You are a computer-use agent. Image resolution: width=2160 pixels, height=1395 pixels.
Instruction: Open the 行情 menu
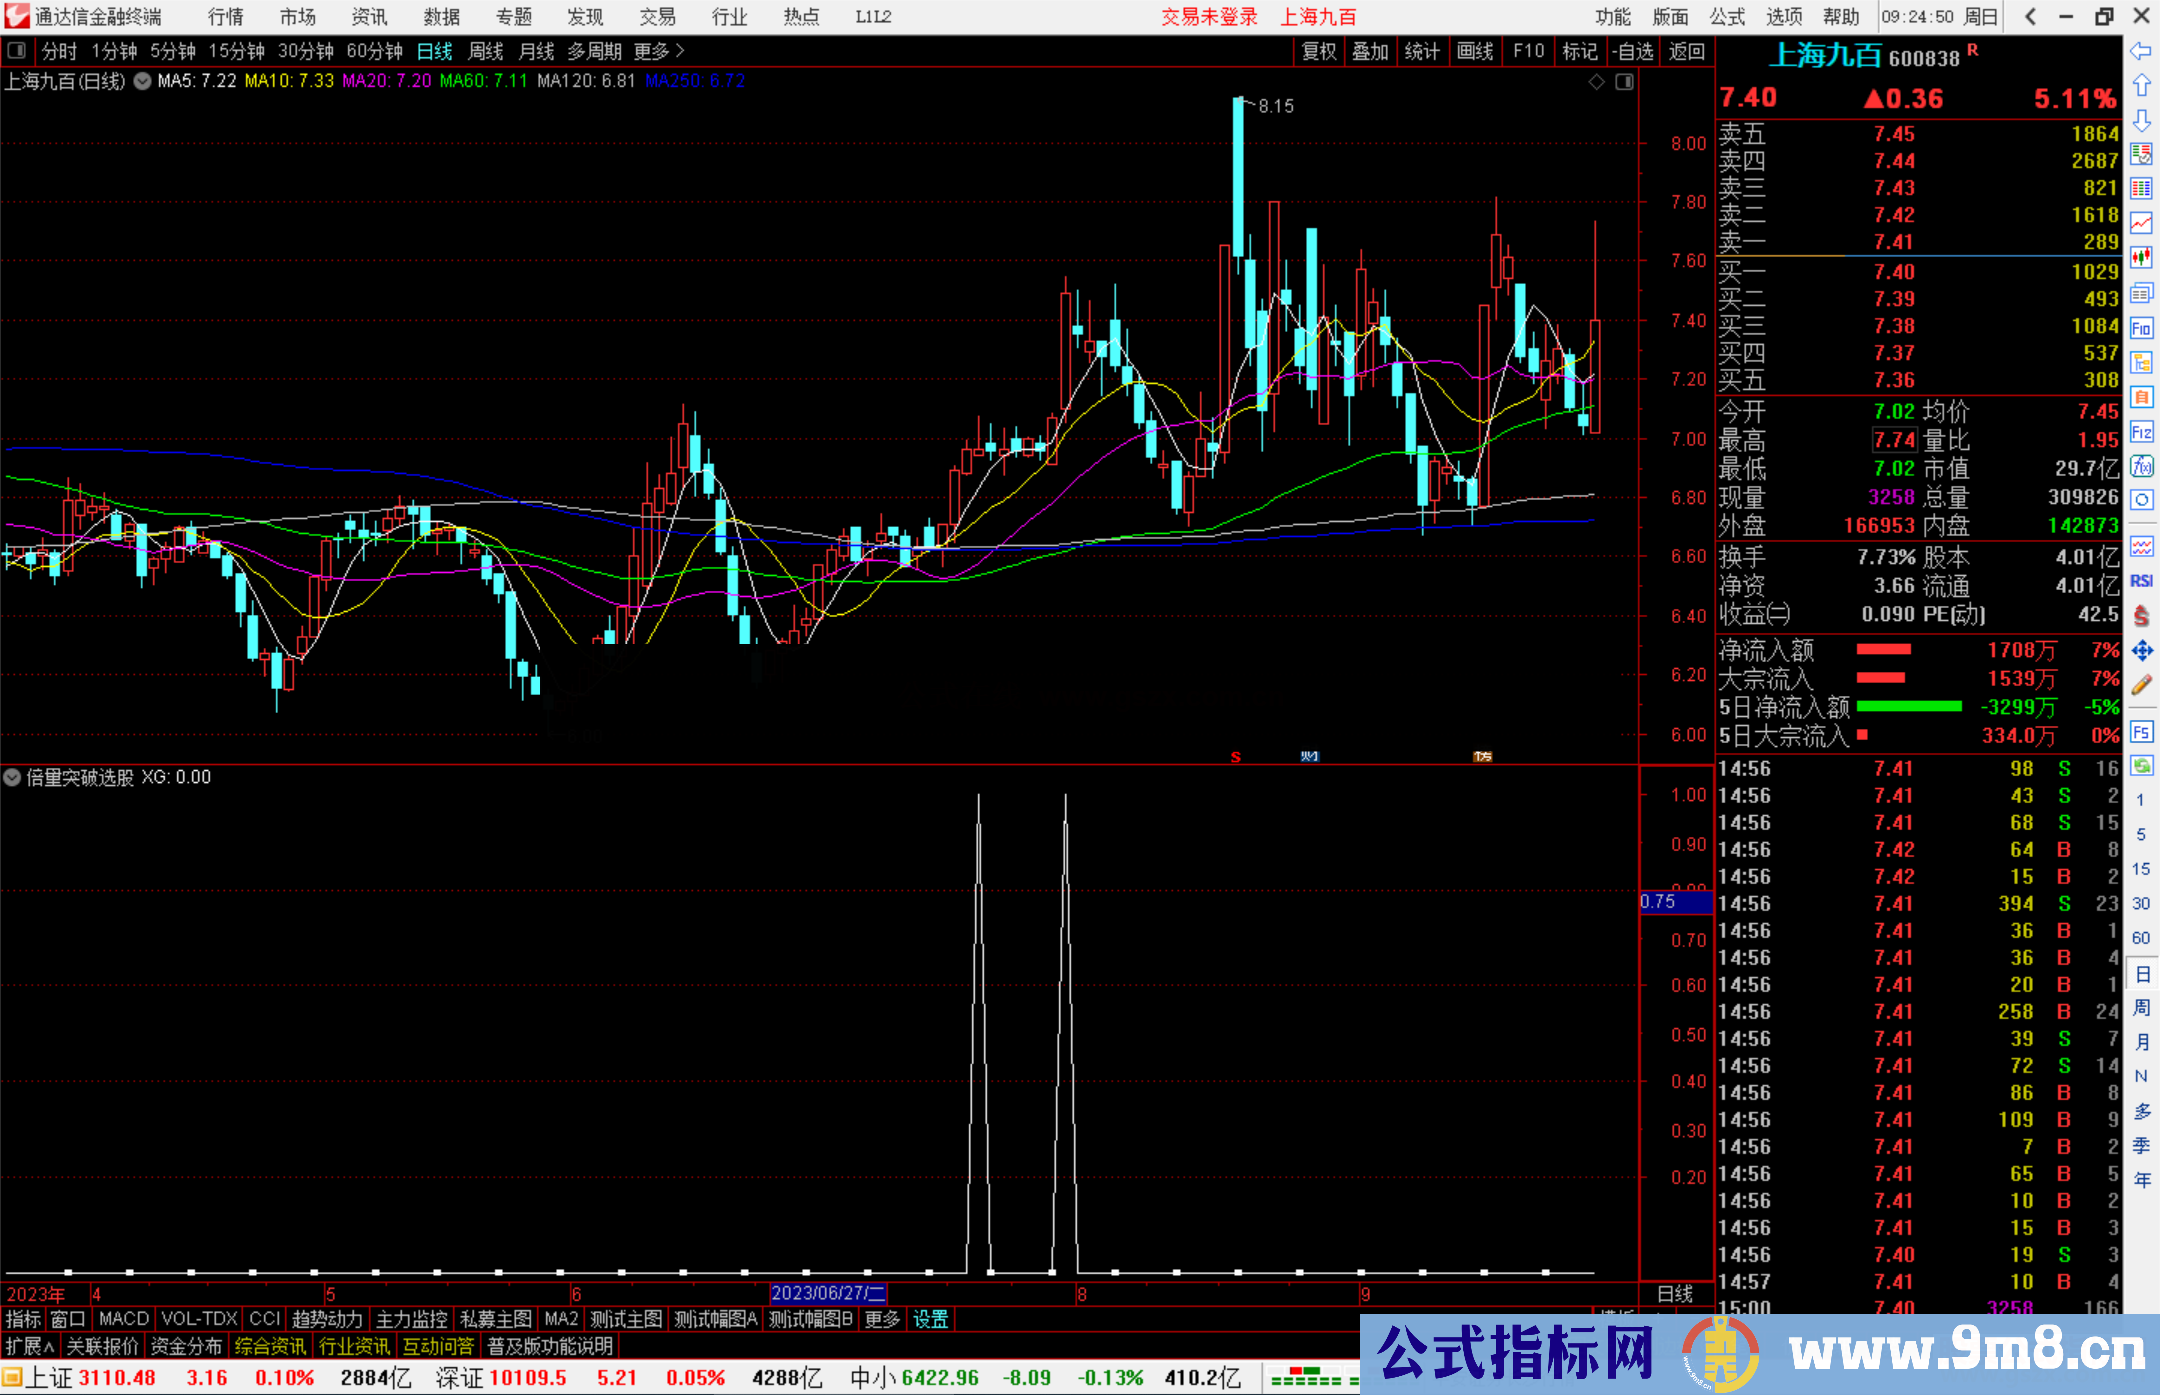tap(226, 17)
